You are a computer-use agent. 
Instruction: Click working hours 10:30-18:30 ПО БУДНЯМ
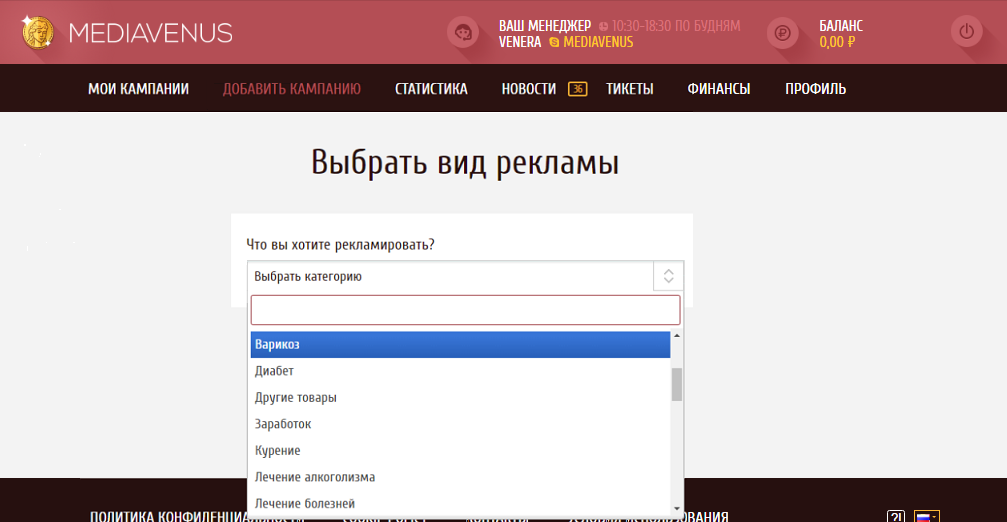coord(676,26)
